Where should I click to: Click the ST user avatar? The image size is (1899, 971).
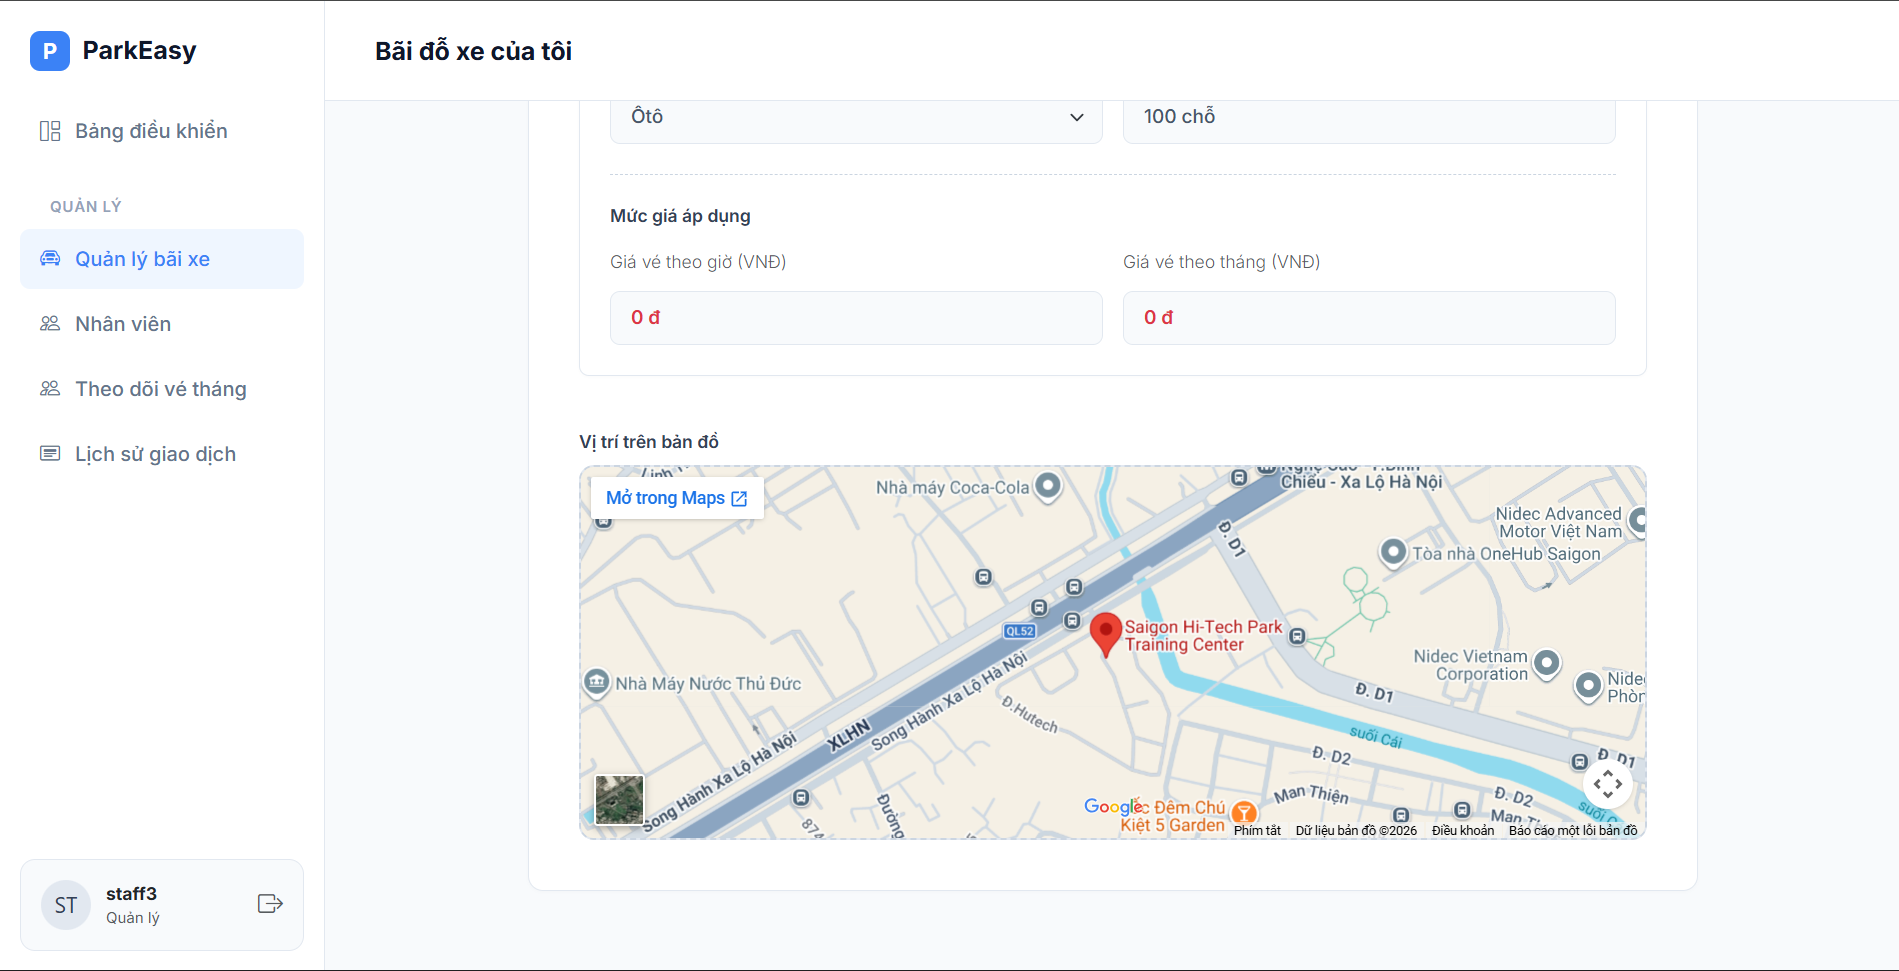coord(66,905)
